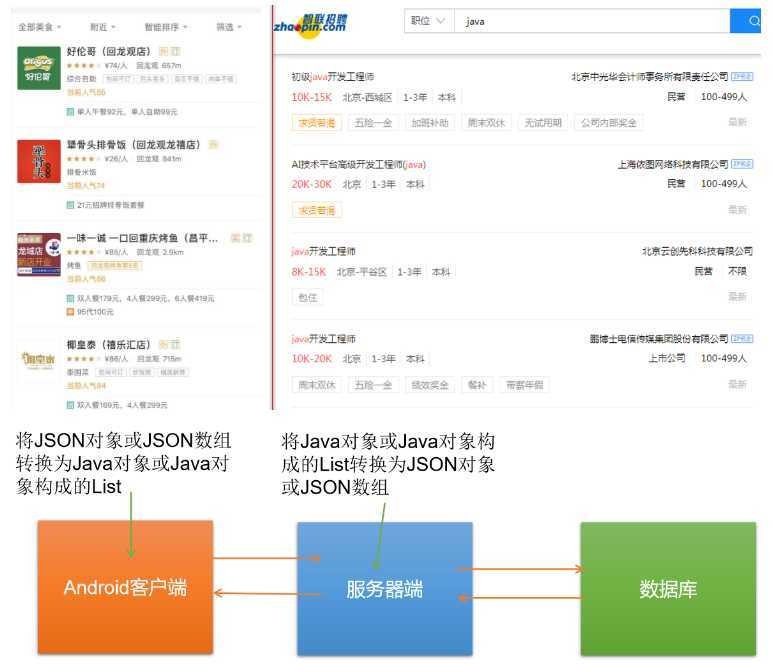Select the blue 服务器端 box
The image size is (772, 668).
(x=385, y=589)
